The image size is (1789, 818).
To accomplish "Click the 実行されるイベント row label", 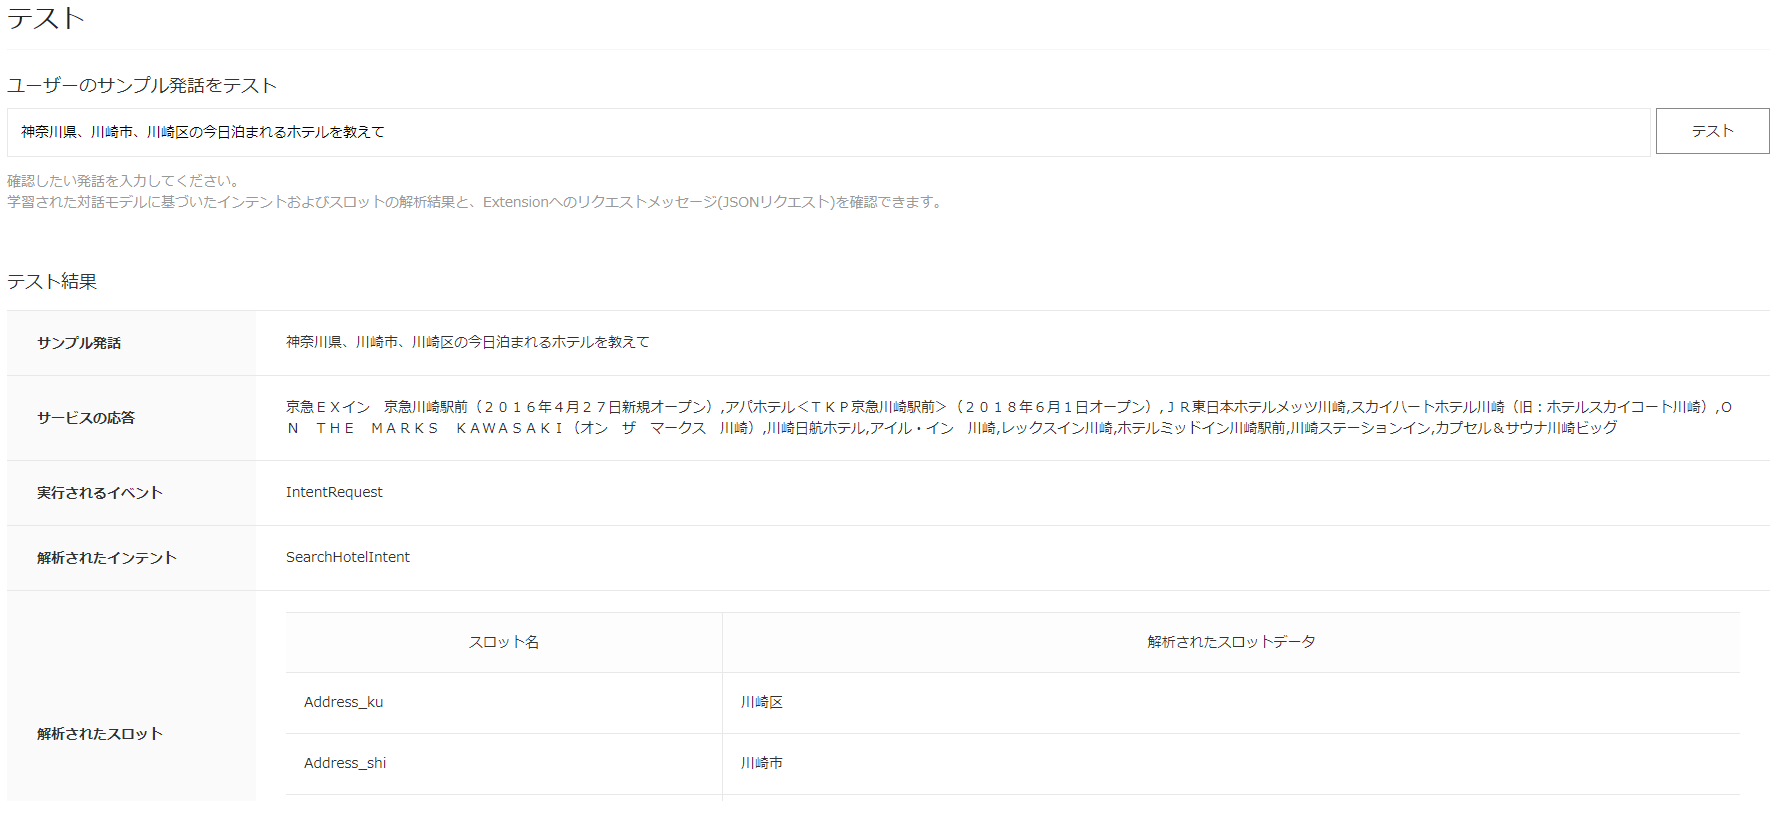I will [x=100, y=493].
